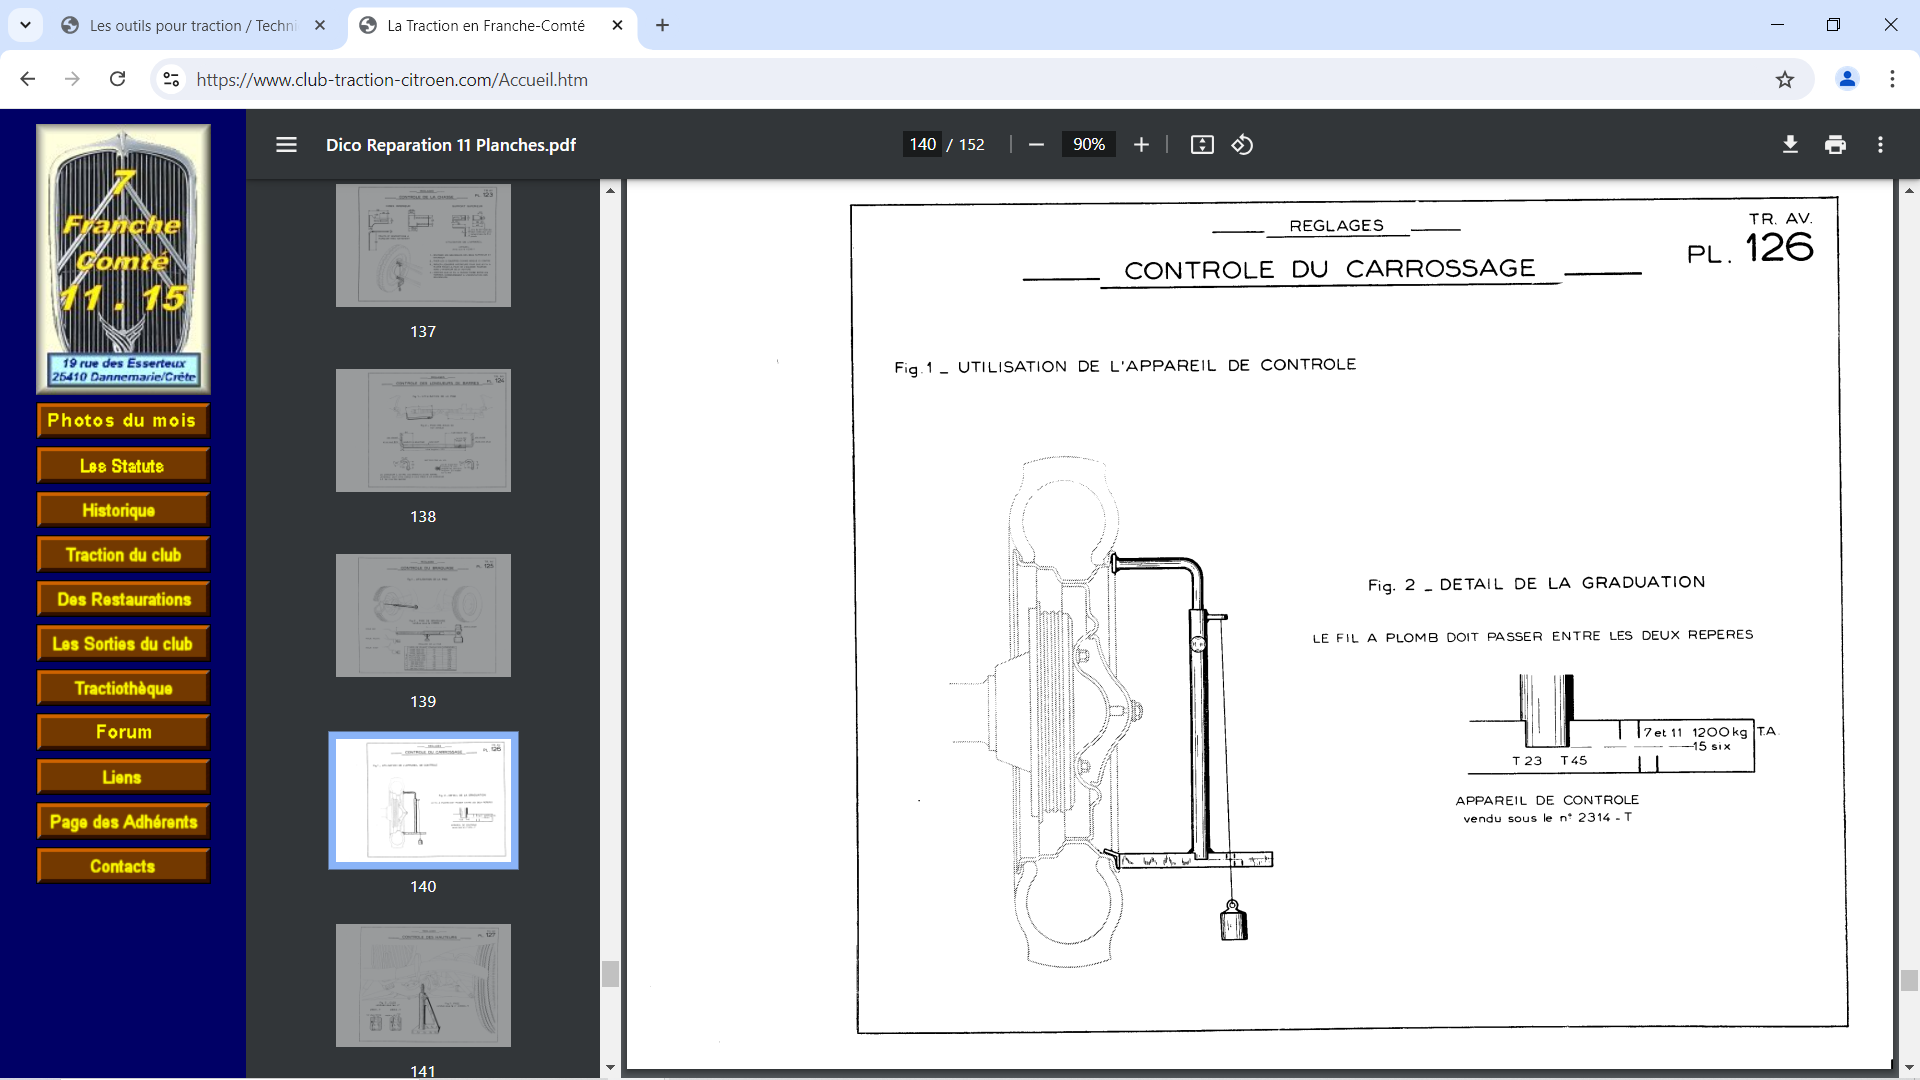Reload the current page
1920x1080 pixels.
click(x=117, y=79)
